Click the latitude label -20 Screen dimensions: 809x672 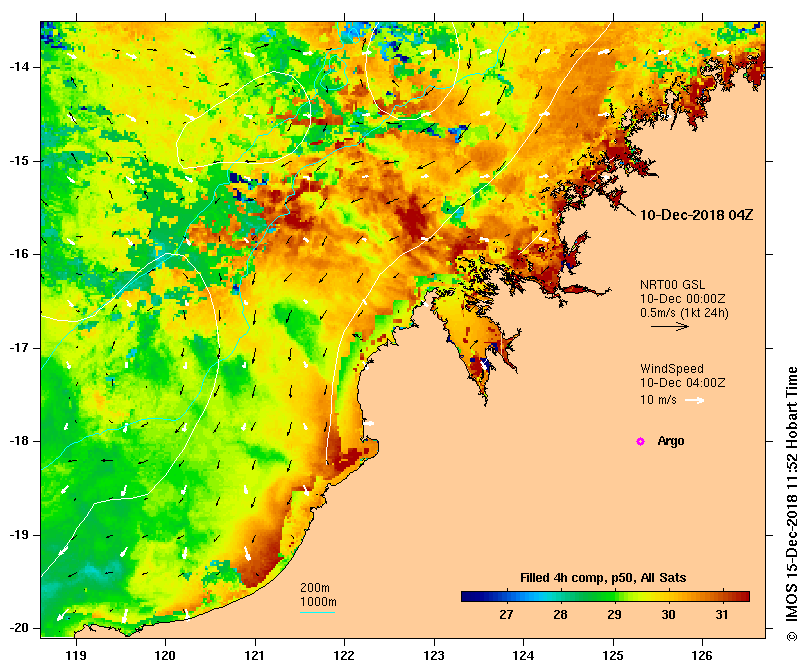coord(20,628)
